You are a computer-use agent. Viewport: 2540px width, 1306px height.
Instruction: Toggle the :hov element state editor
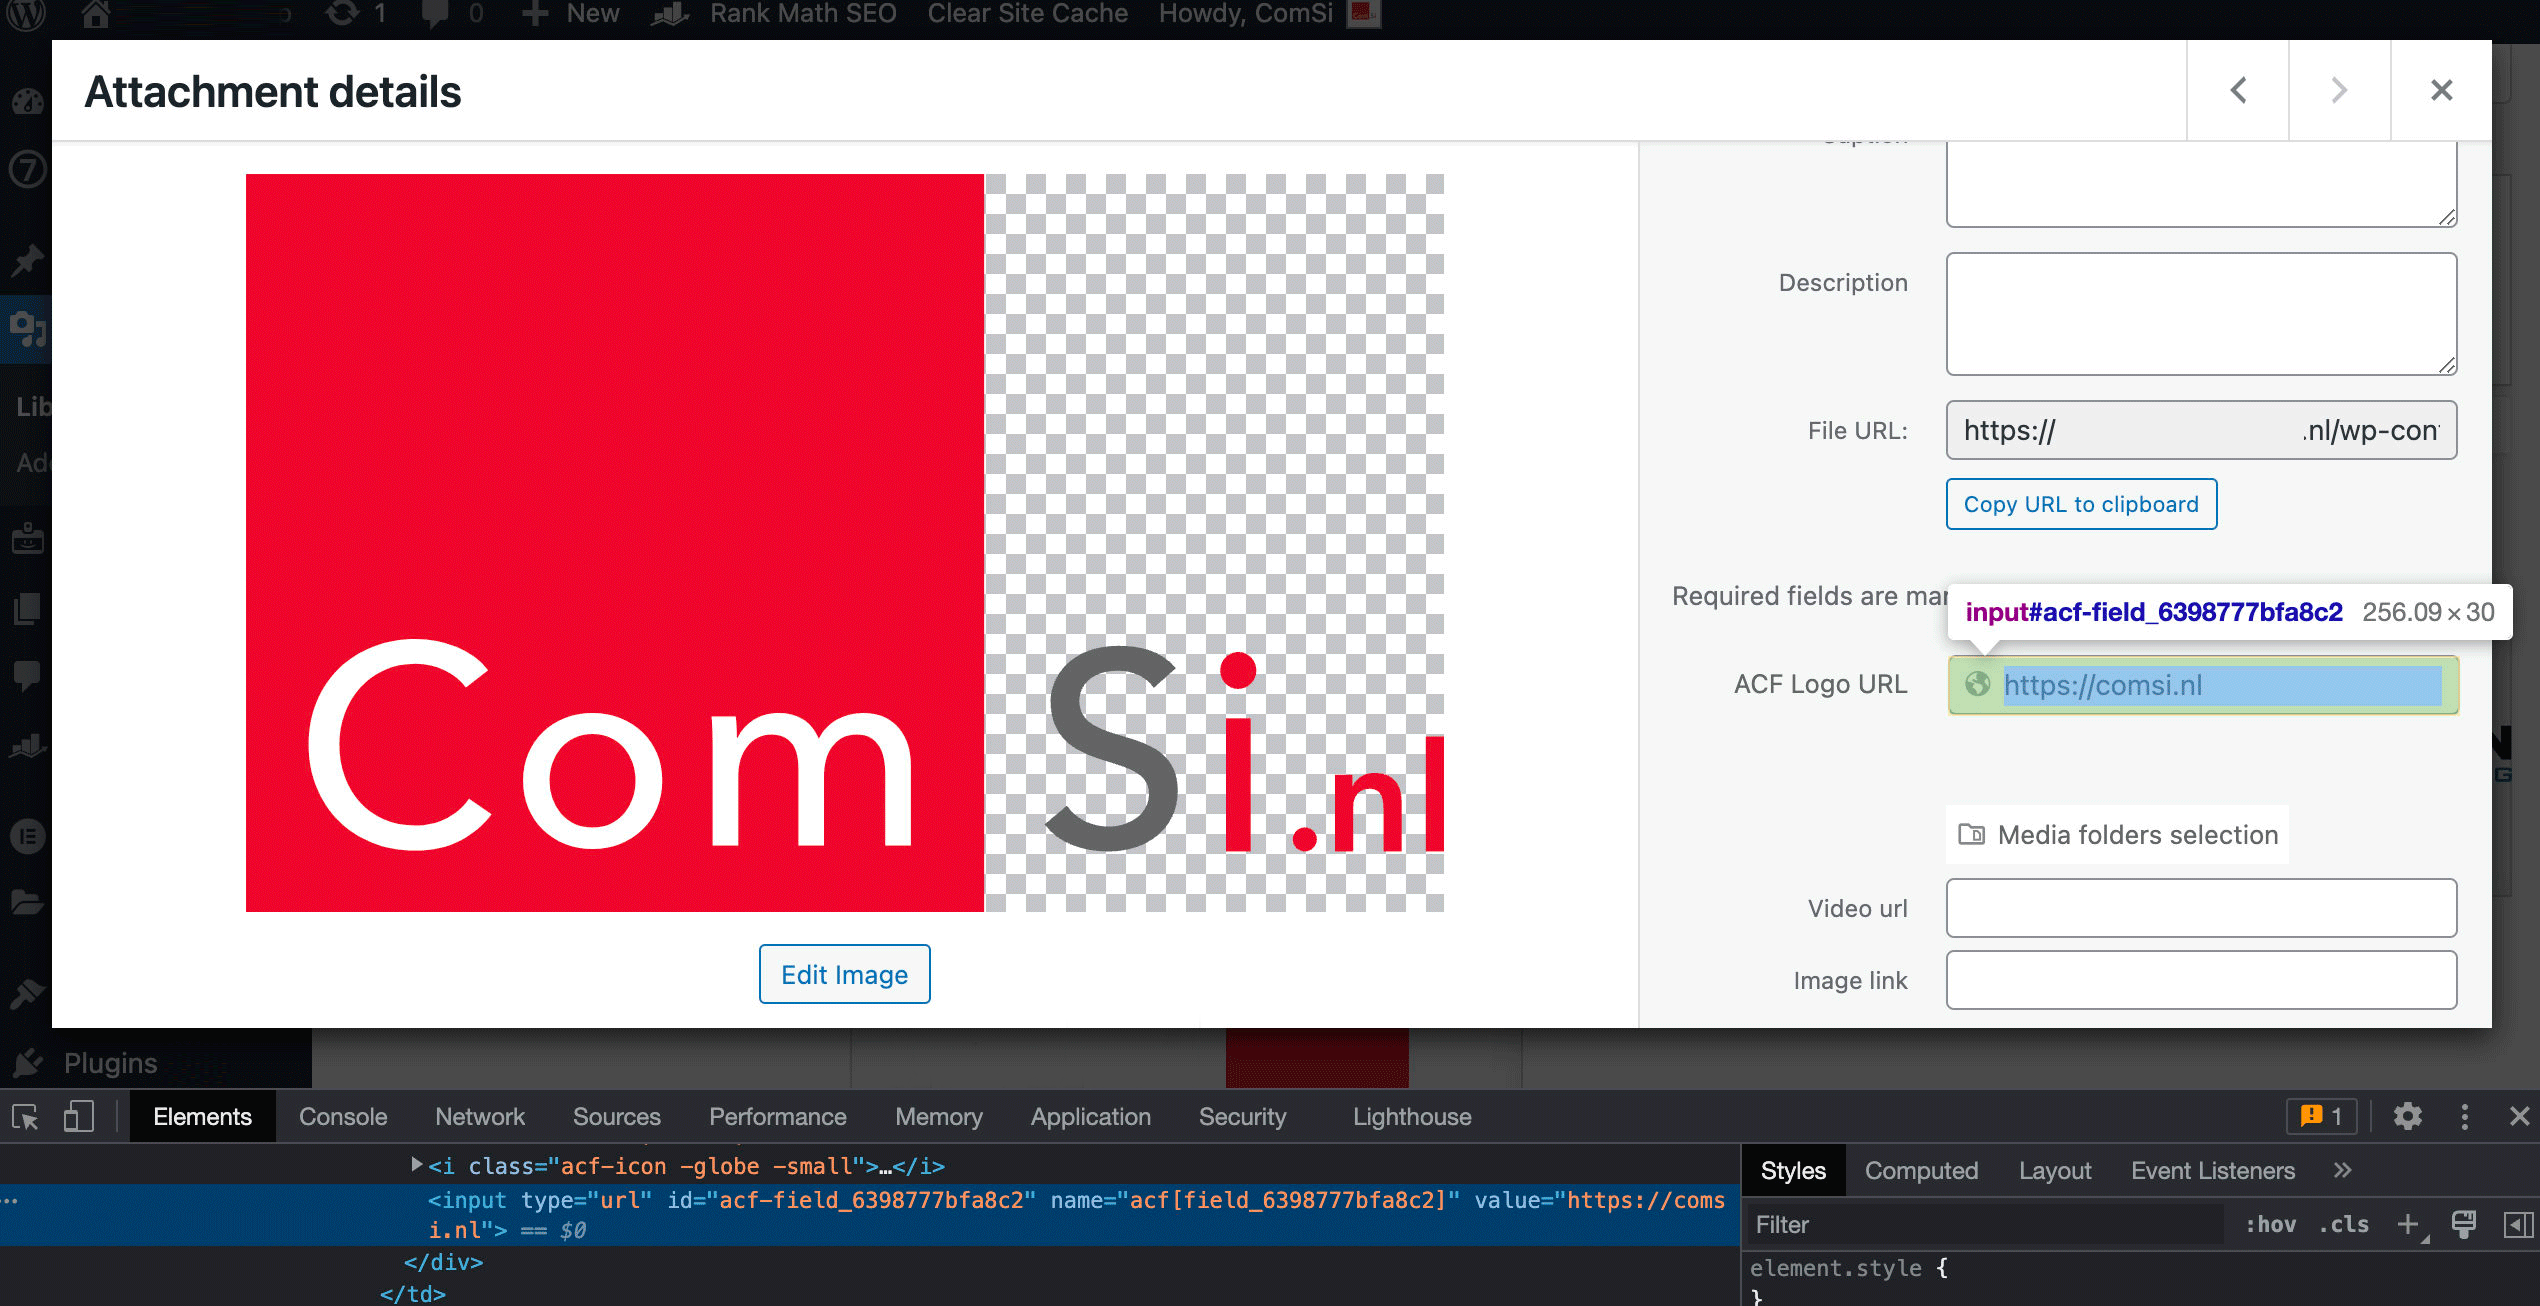pos(2270,1224)
